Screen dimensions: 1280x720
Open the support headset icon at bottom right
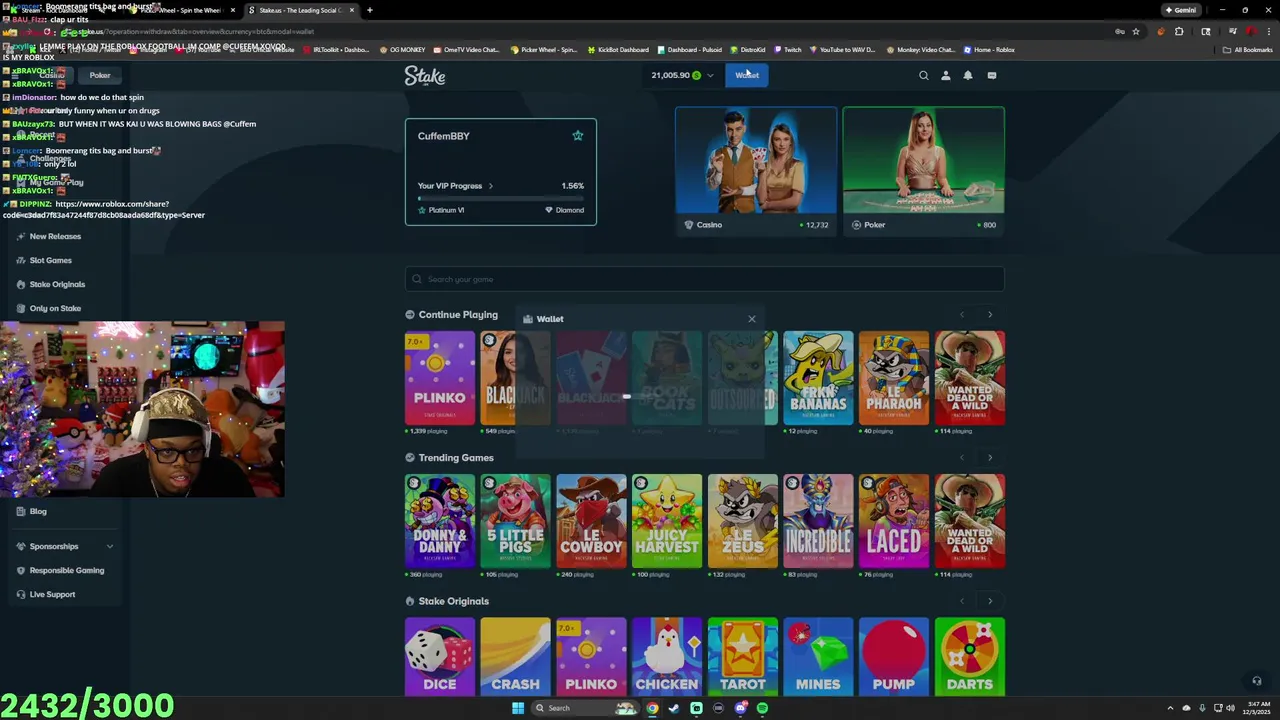(x=1257, y=681)
